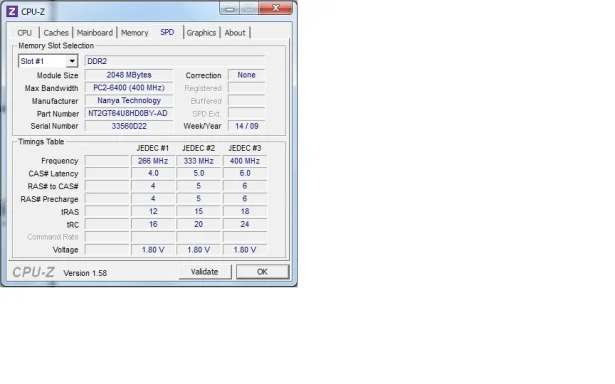Select the Week/Year value 14 / 09
The image size is (615, 384).
[x=246, y=126]
